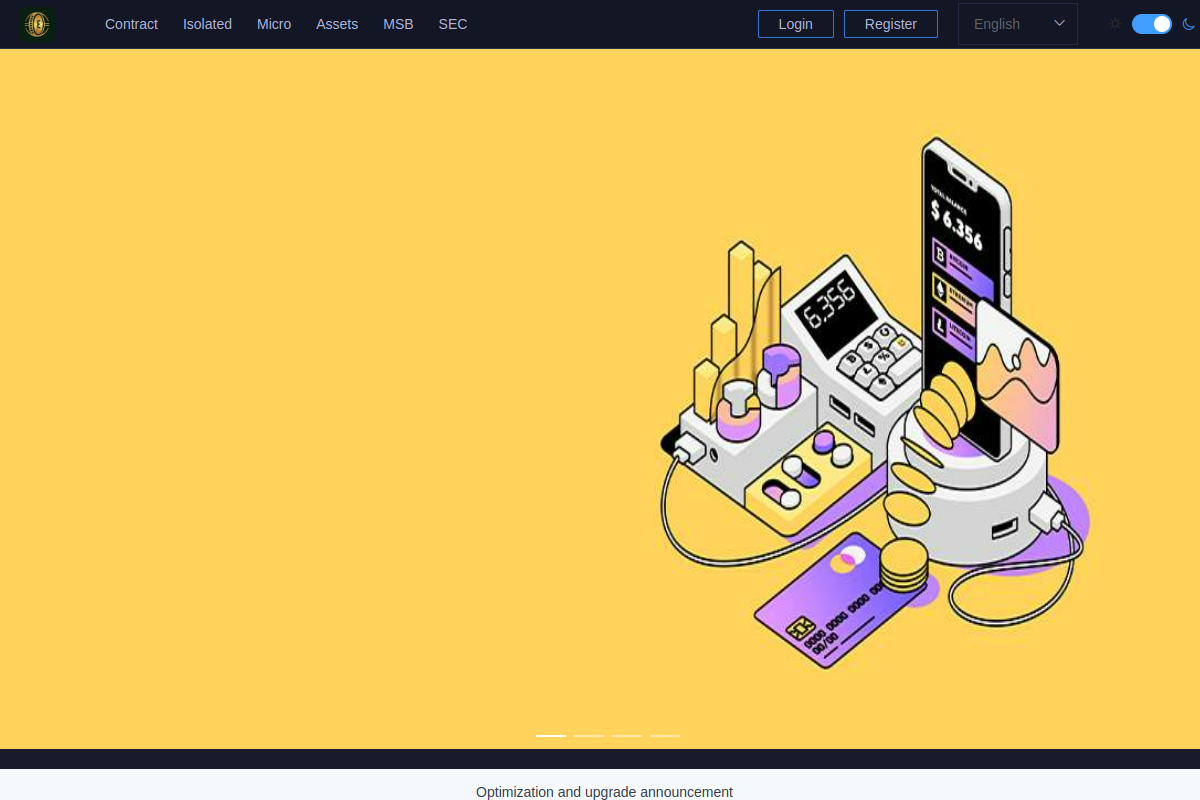1200x800 pixels.
Task: Select the first carousel slide indicator
Action: coord(551,735)
